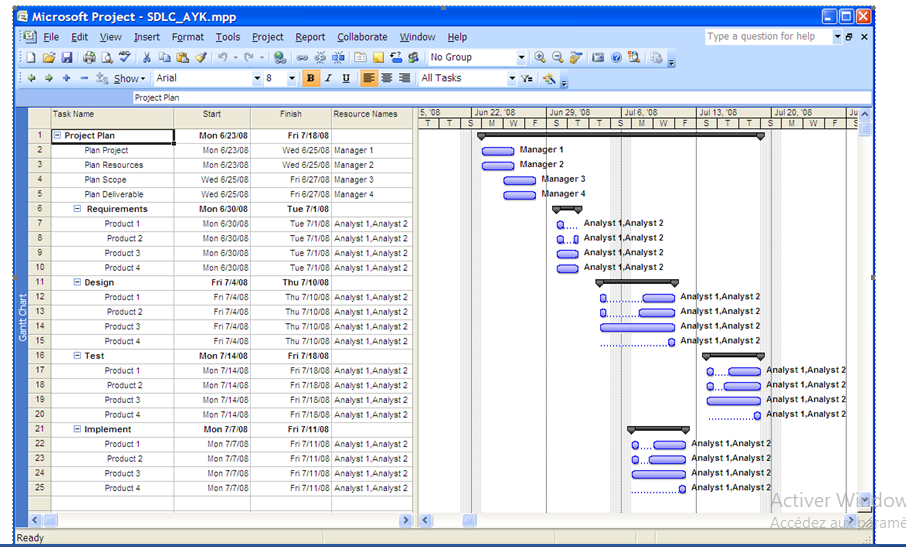Indent the task with the right green arrow
This screenshot has width=906, height=547.
pos(49,78)
